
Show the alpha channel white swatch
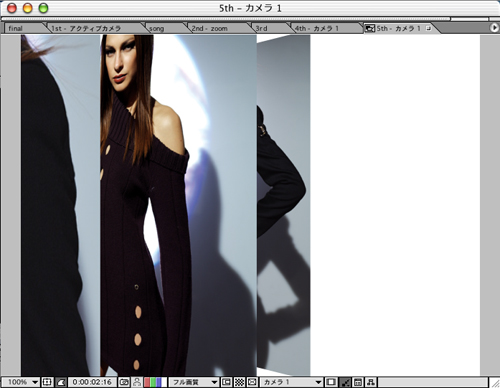point(164,382)
